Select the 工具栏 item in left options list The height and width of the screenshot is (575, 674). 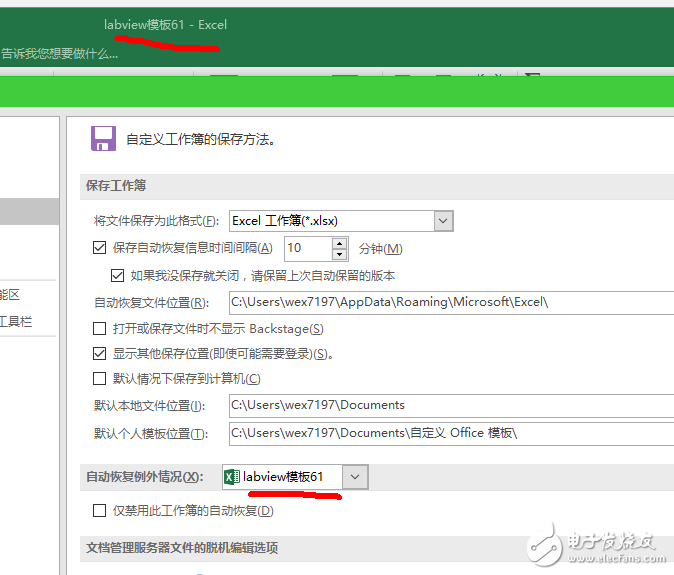click(16, 321)
